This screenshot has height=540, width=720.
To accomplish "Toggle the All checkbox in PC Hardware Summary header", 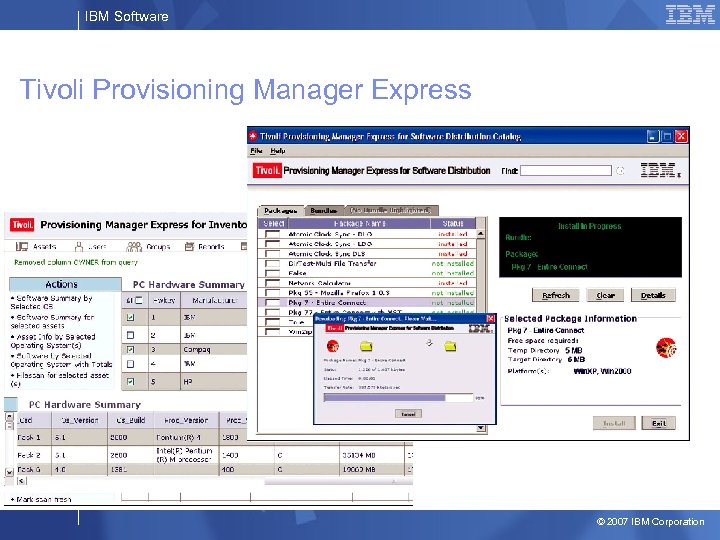I will (x=139, y=300).
